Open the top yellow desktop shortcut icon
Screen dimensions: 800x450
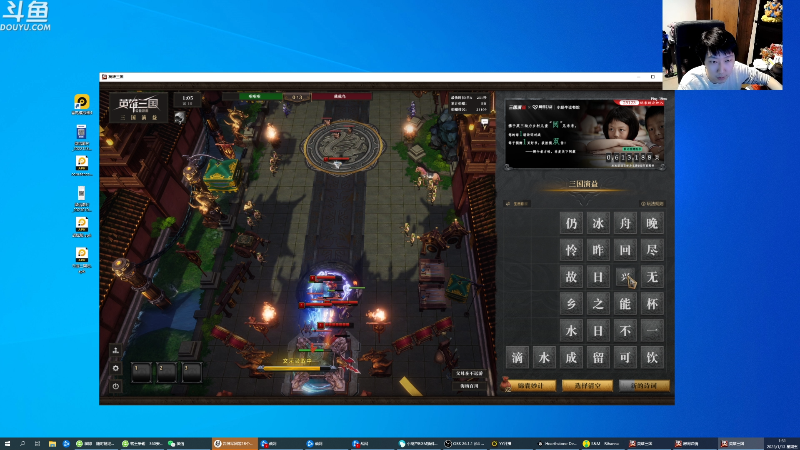point(82,104)
